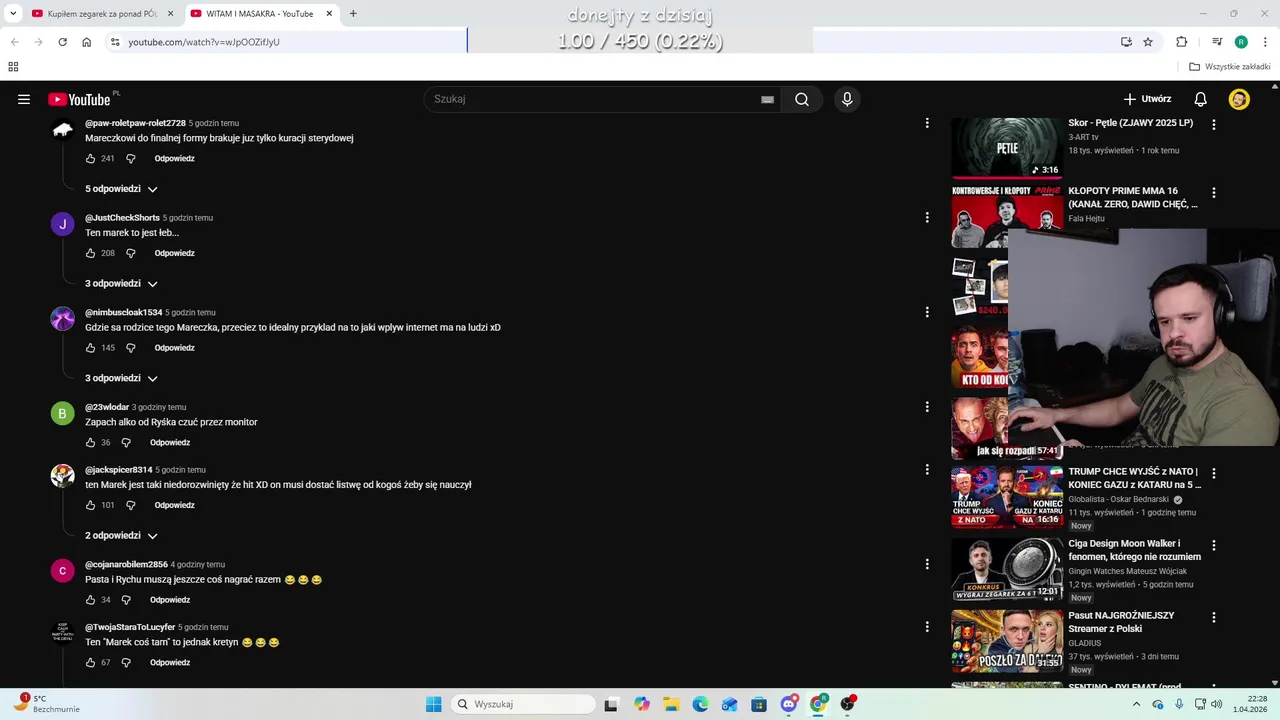
Task: Like the comment by @cojanarobilem2856
Action: click(90, 600)
